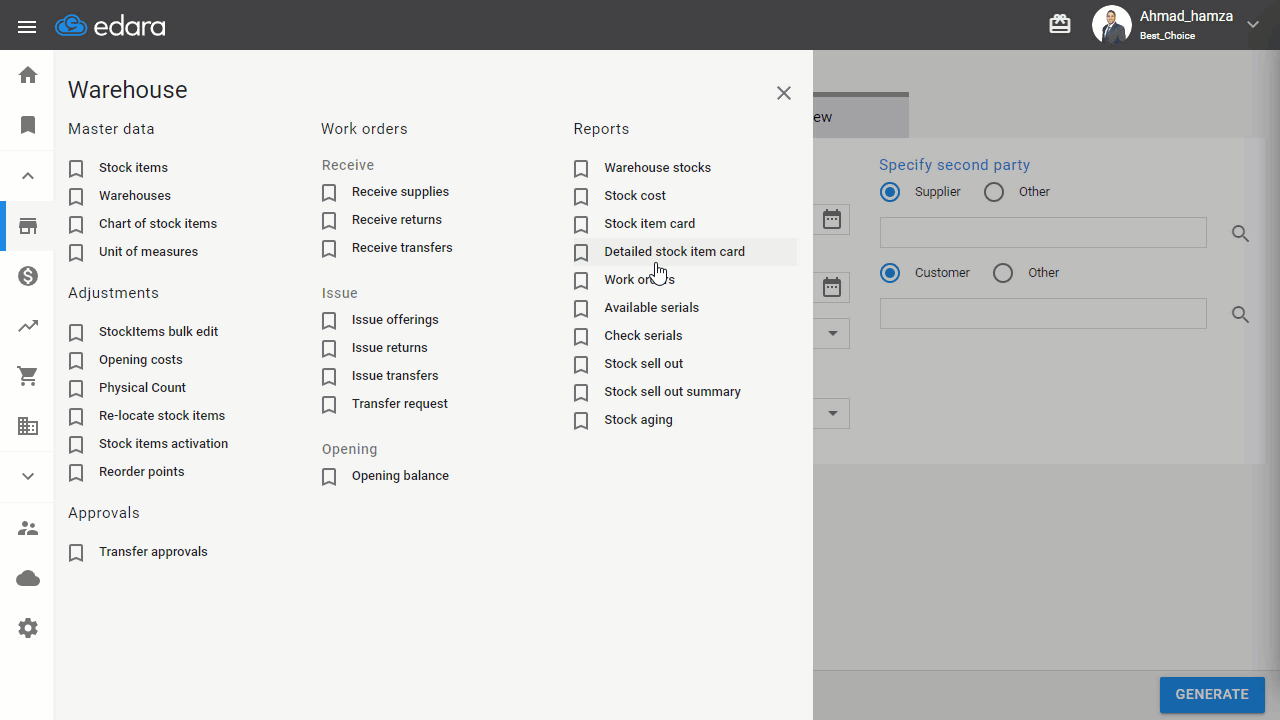Open Detailed stock item card report
The width and height of the screenshot is (1280, 720).
coord(675,252)
